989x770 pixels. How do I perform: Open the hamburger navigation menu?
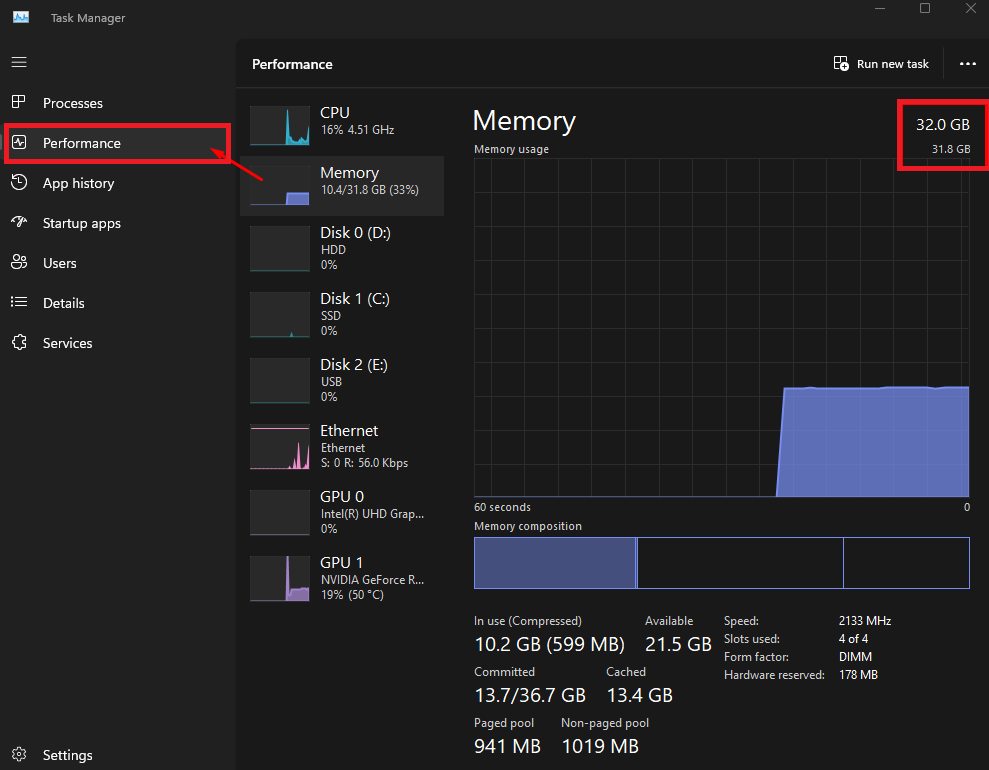point(19,62)
